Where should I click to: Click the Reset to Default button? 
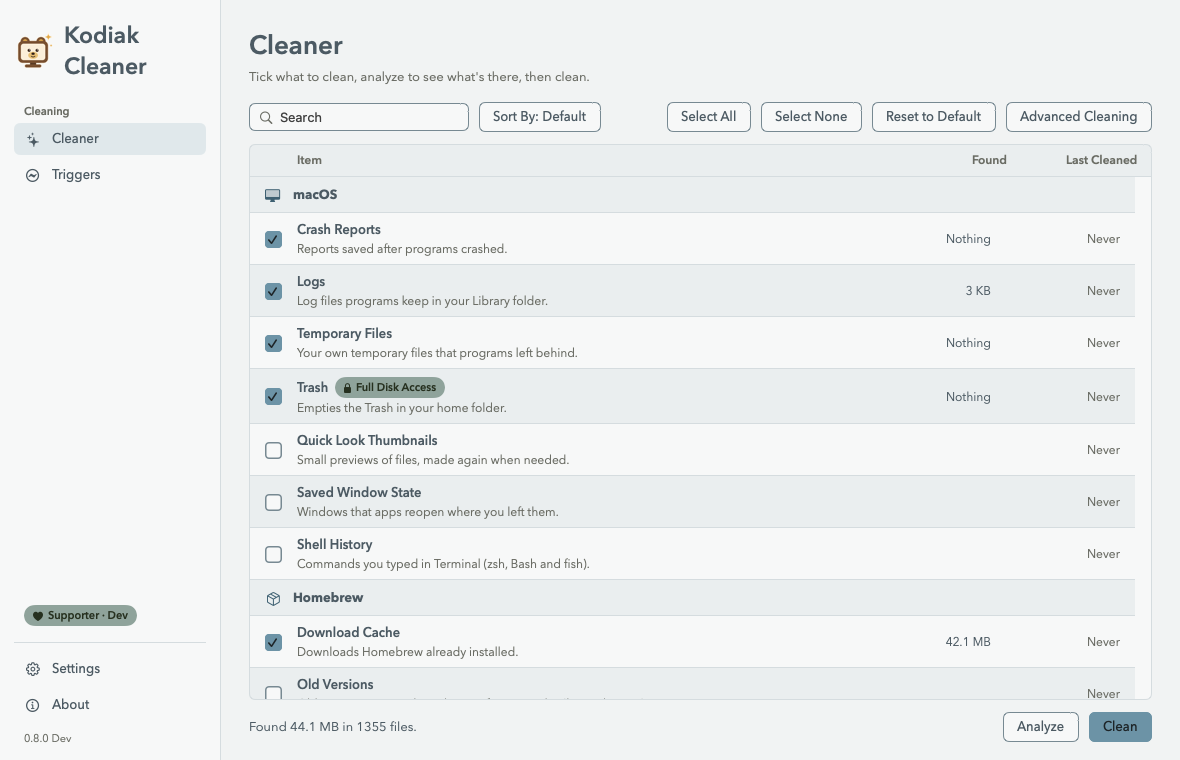[x=933, y=117]
